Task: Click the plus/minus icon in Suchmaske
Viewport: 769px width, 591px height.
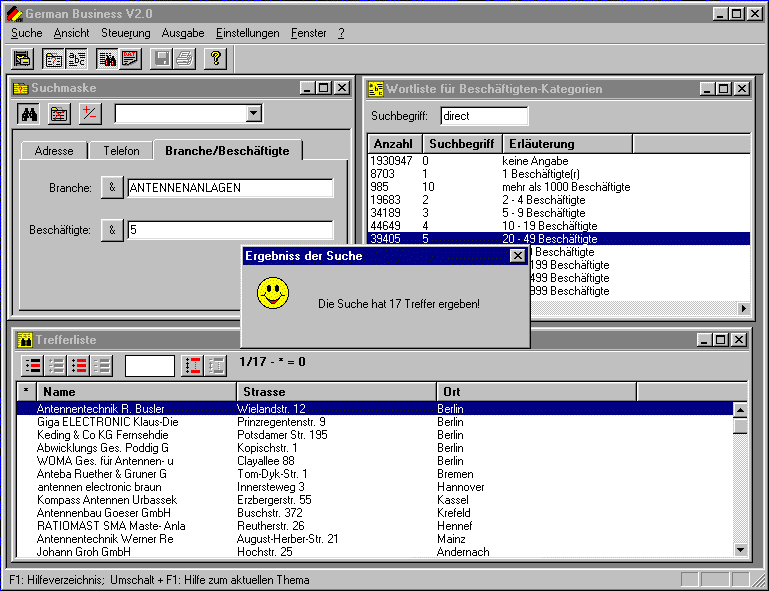Action: point(90,113)
